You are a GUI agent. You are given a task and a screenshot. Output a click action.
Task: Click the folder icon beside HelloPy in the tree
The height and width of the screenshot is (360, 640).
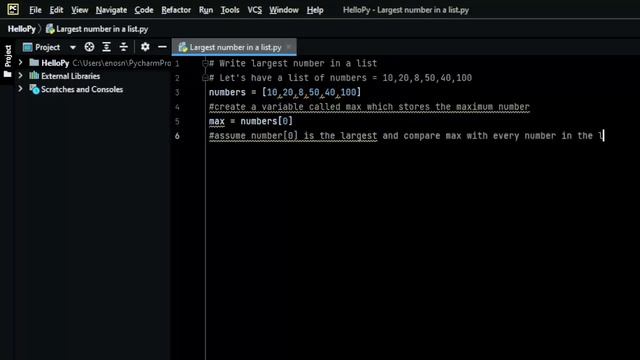pos(34,62)
